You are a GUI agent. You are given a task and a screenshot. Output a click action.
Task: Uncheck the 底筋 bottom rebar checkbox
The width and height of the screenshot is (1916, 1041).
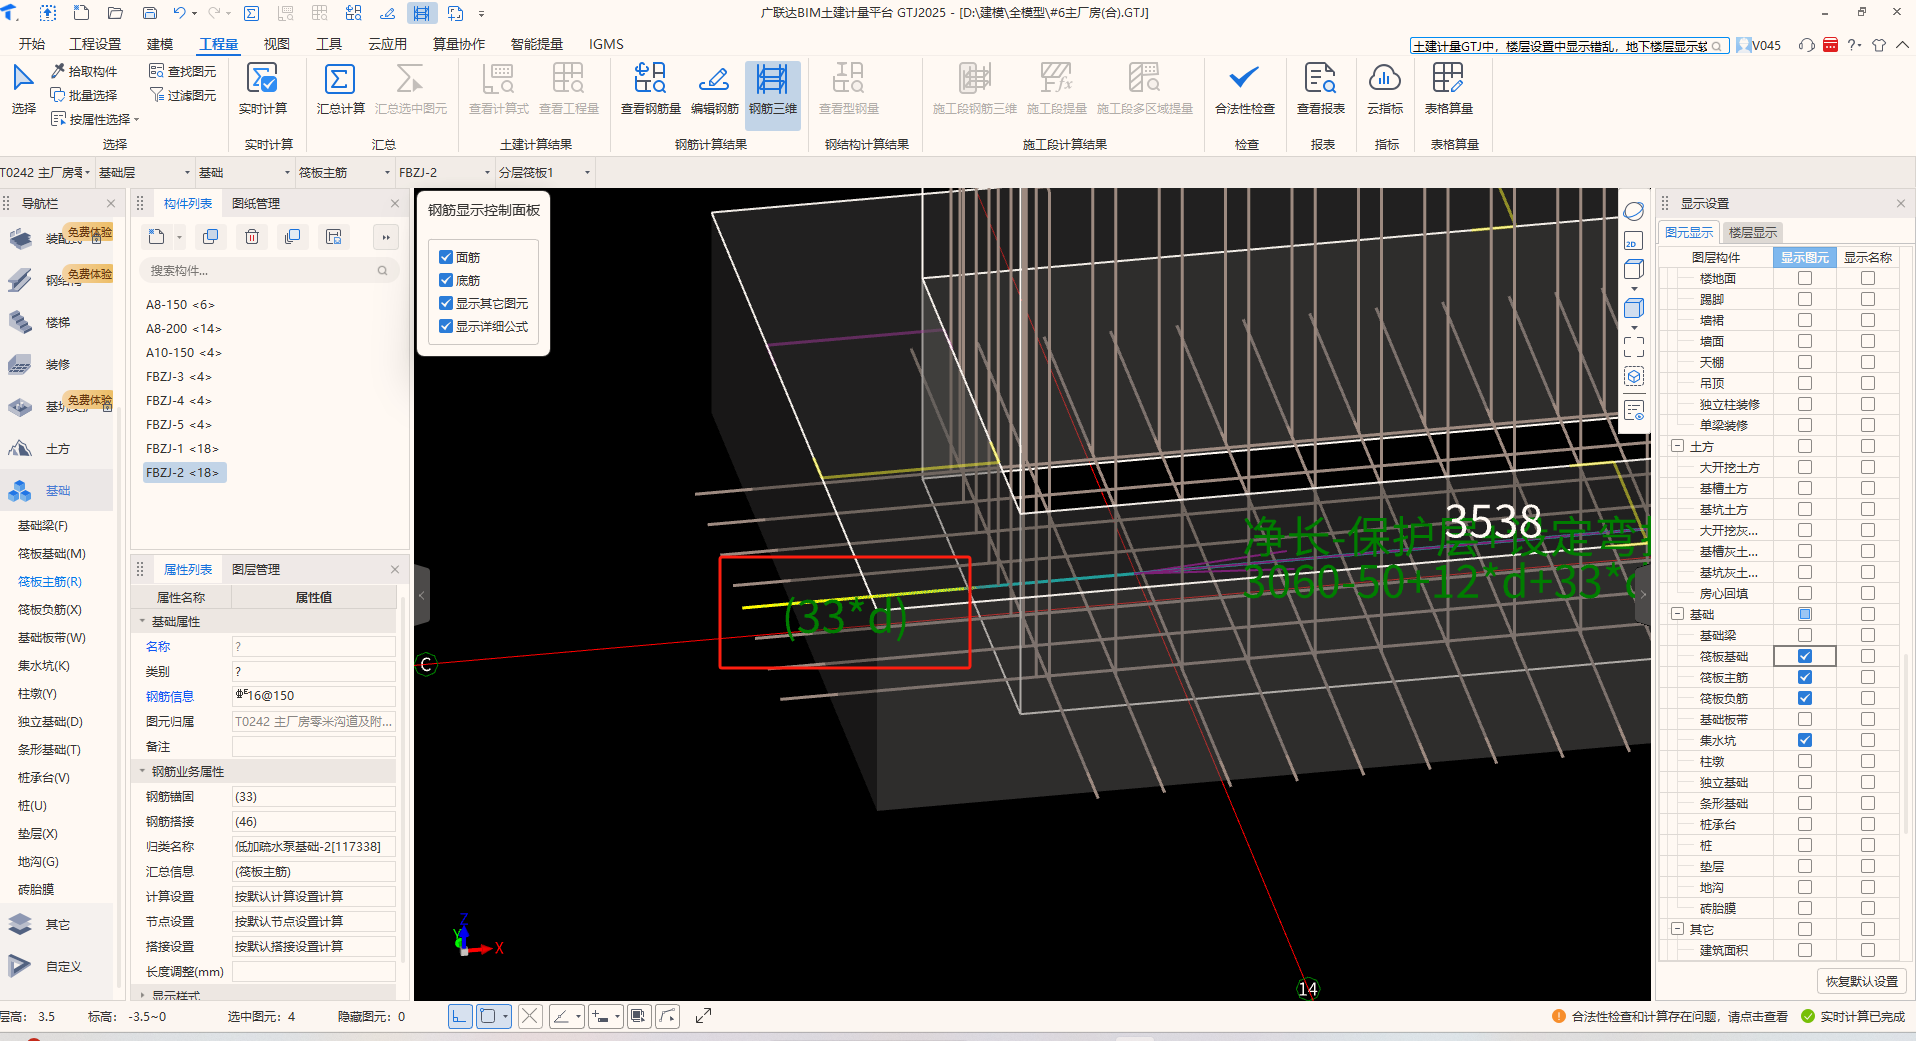446,280
